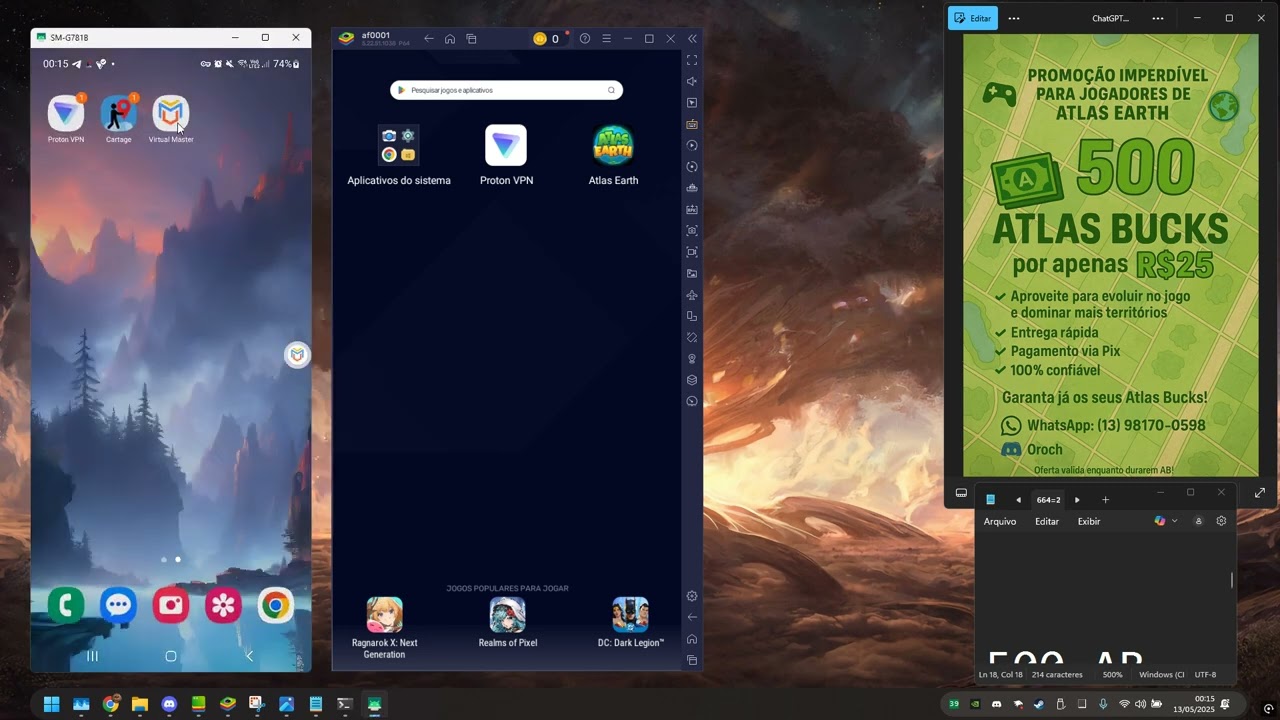Open Discord from the taskbar
The width and height of the screenshot is (1280, 720).
[169, 704]
